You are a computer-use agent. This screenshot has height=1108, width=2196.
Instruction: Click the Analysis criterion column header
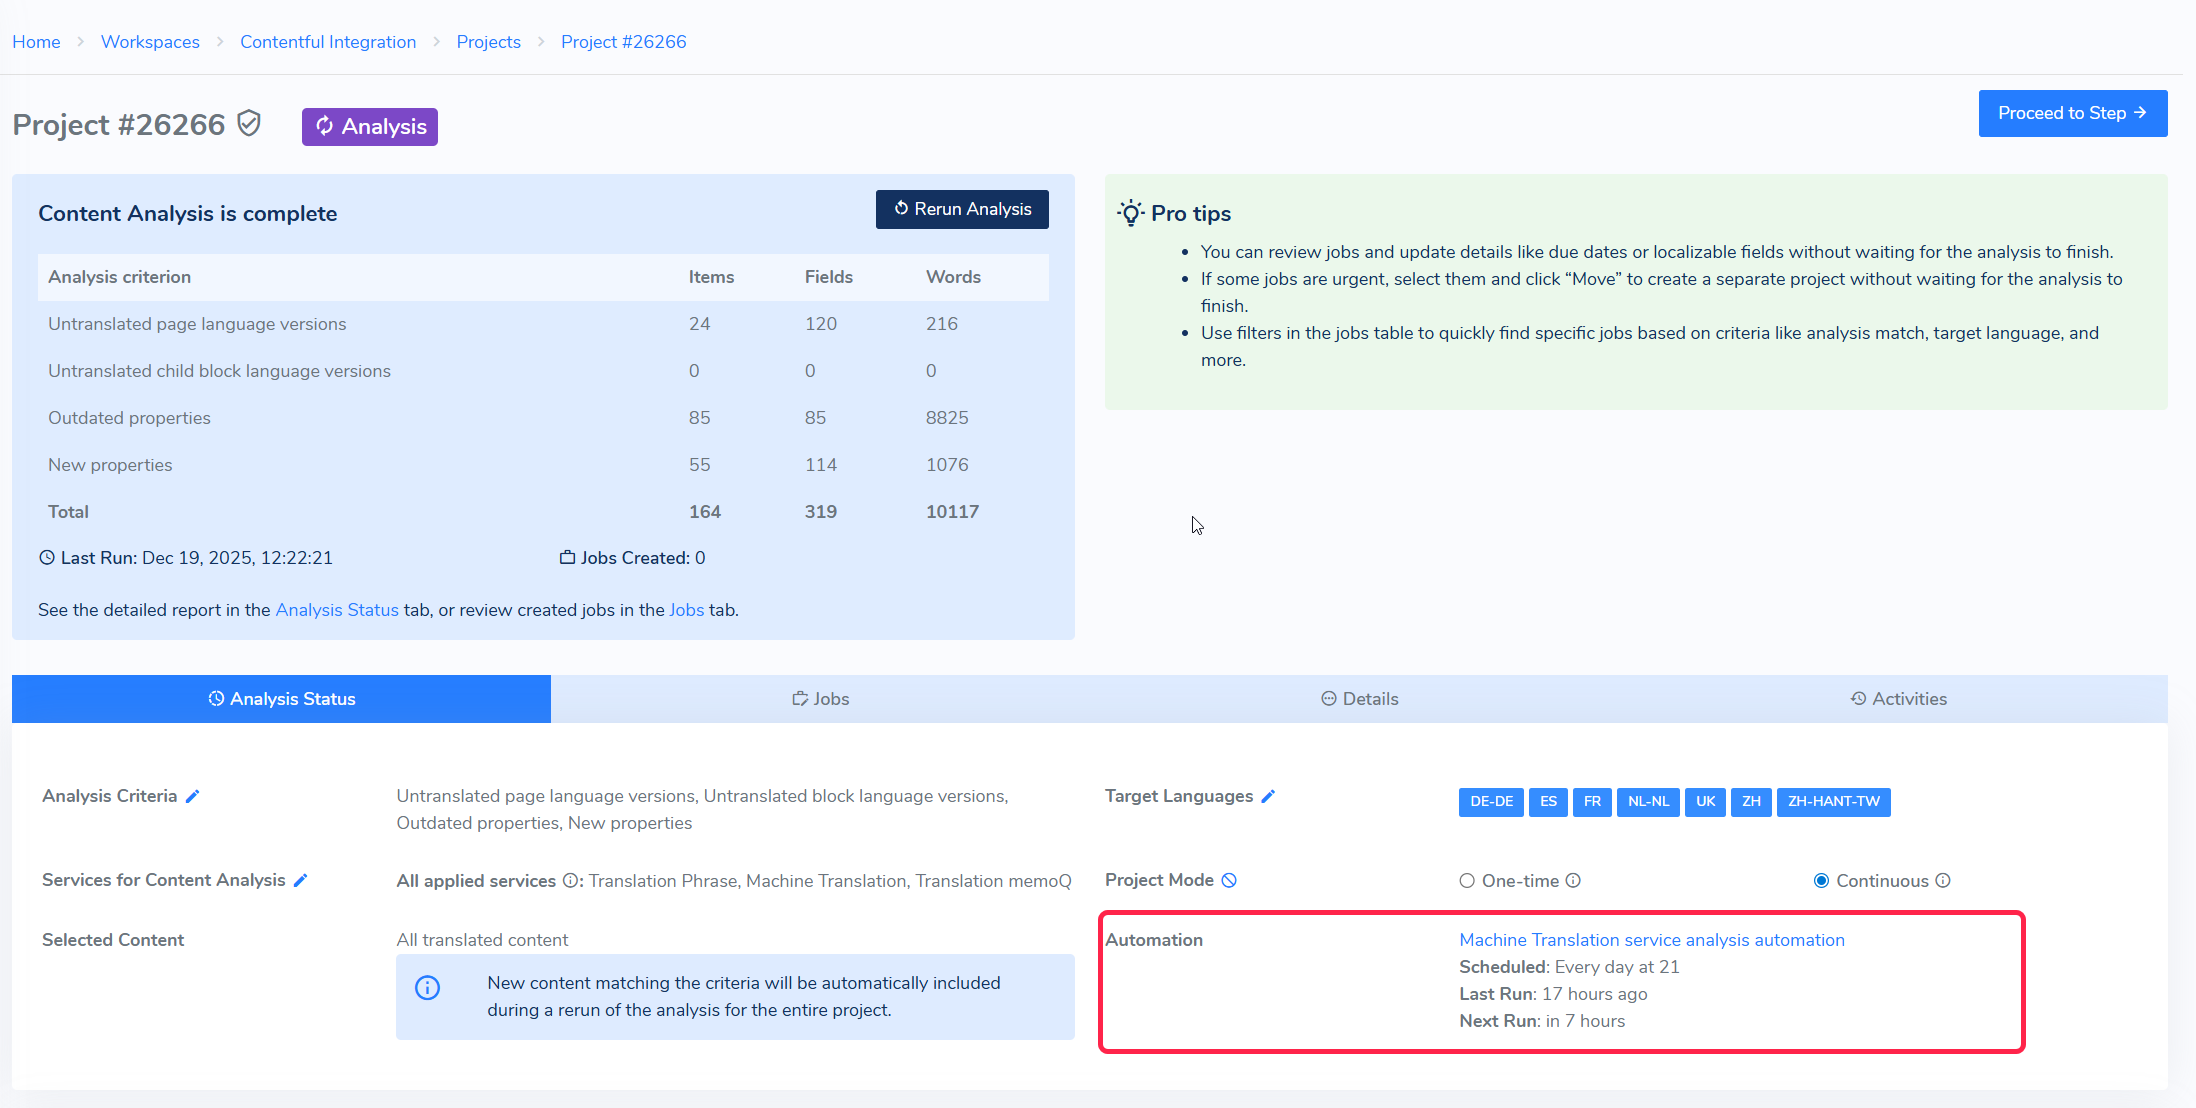119,277
